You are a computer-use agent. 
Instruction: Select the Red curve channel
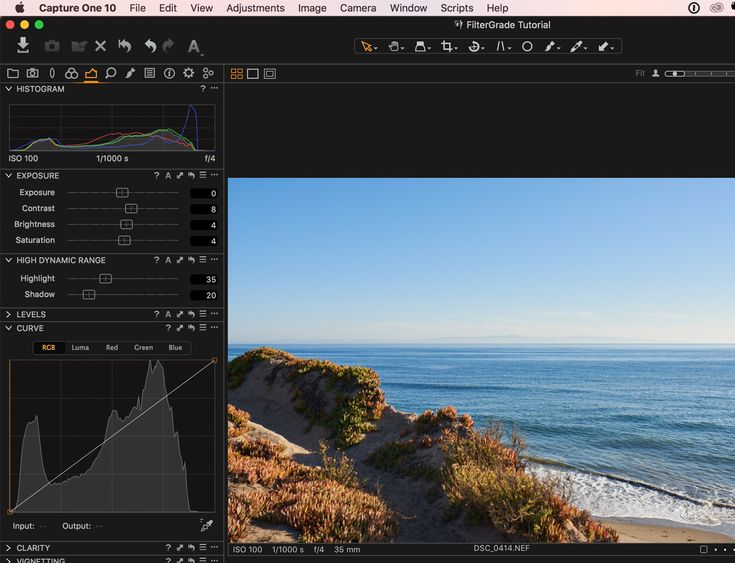tap(112, 347)
